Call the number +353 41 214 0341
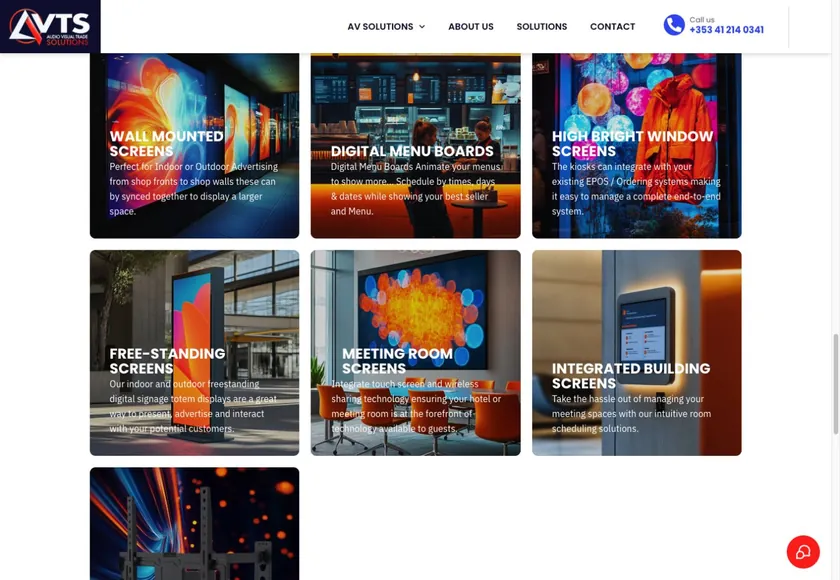The height and width of the screenshot is (580, 840). point(726,30)
